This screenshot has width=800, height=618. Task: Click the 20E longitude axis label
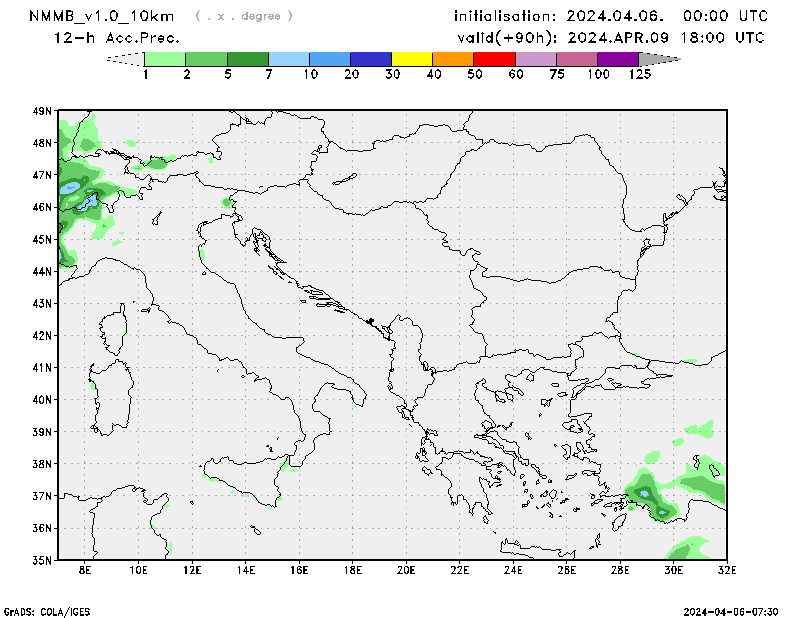coord(406,571)
